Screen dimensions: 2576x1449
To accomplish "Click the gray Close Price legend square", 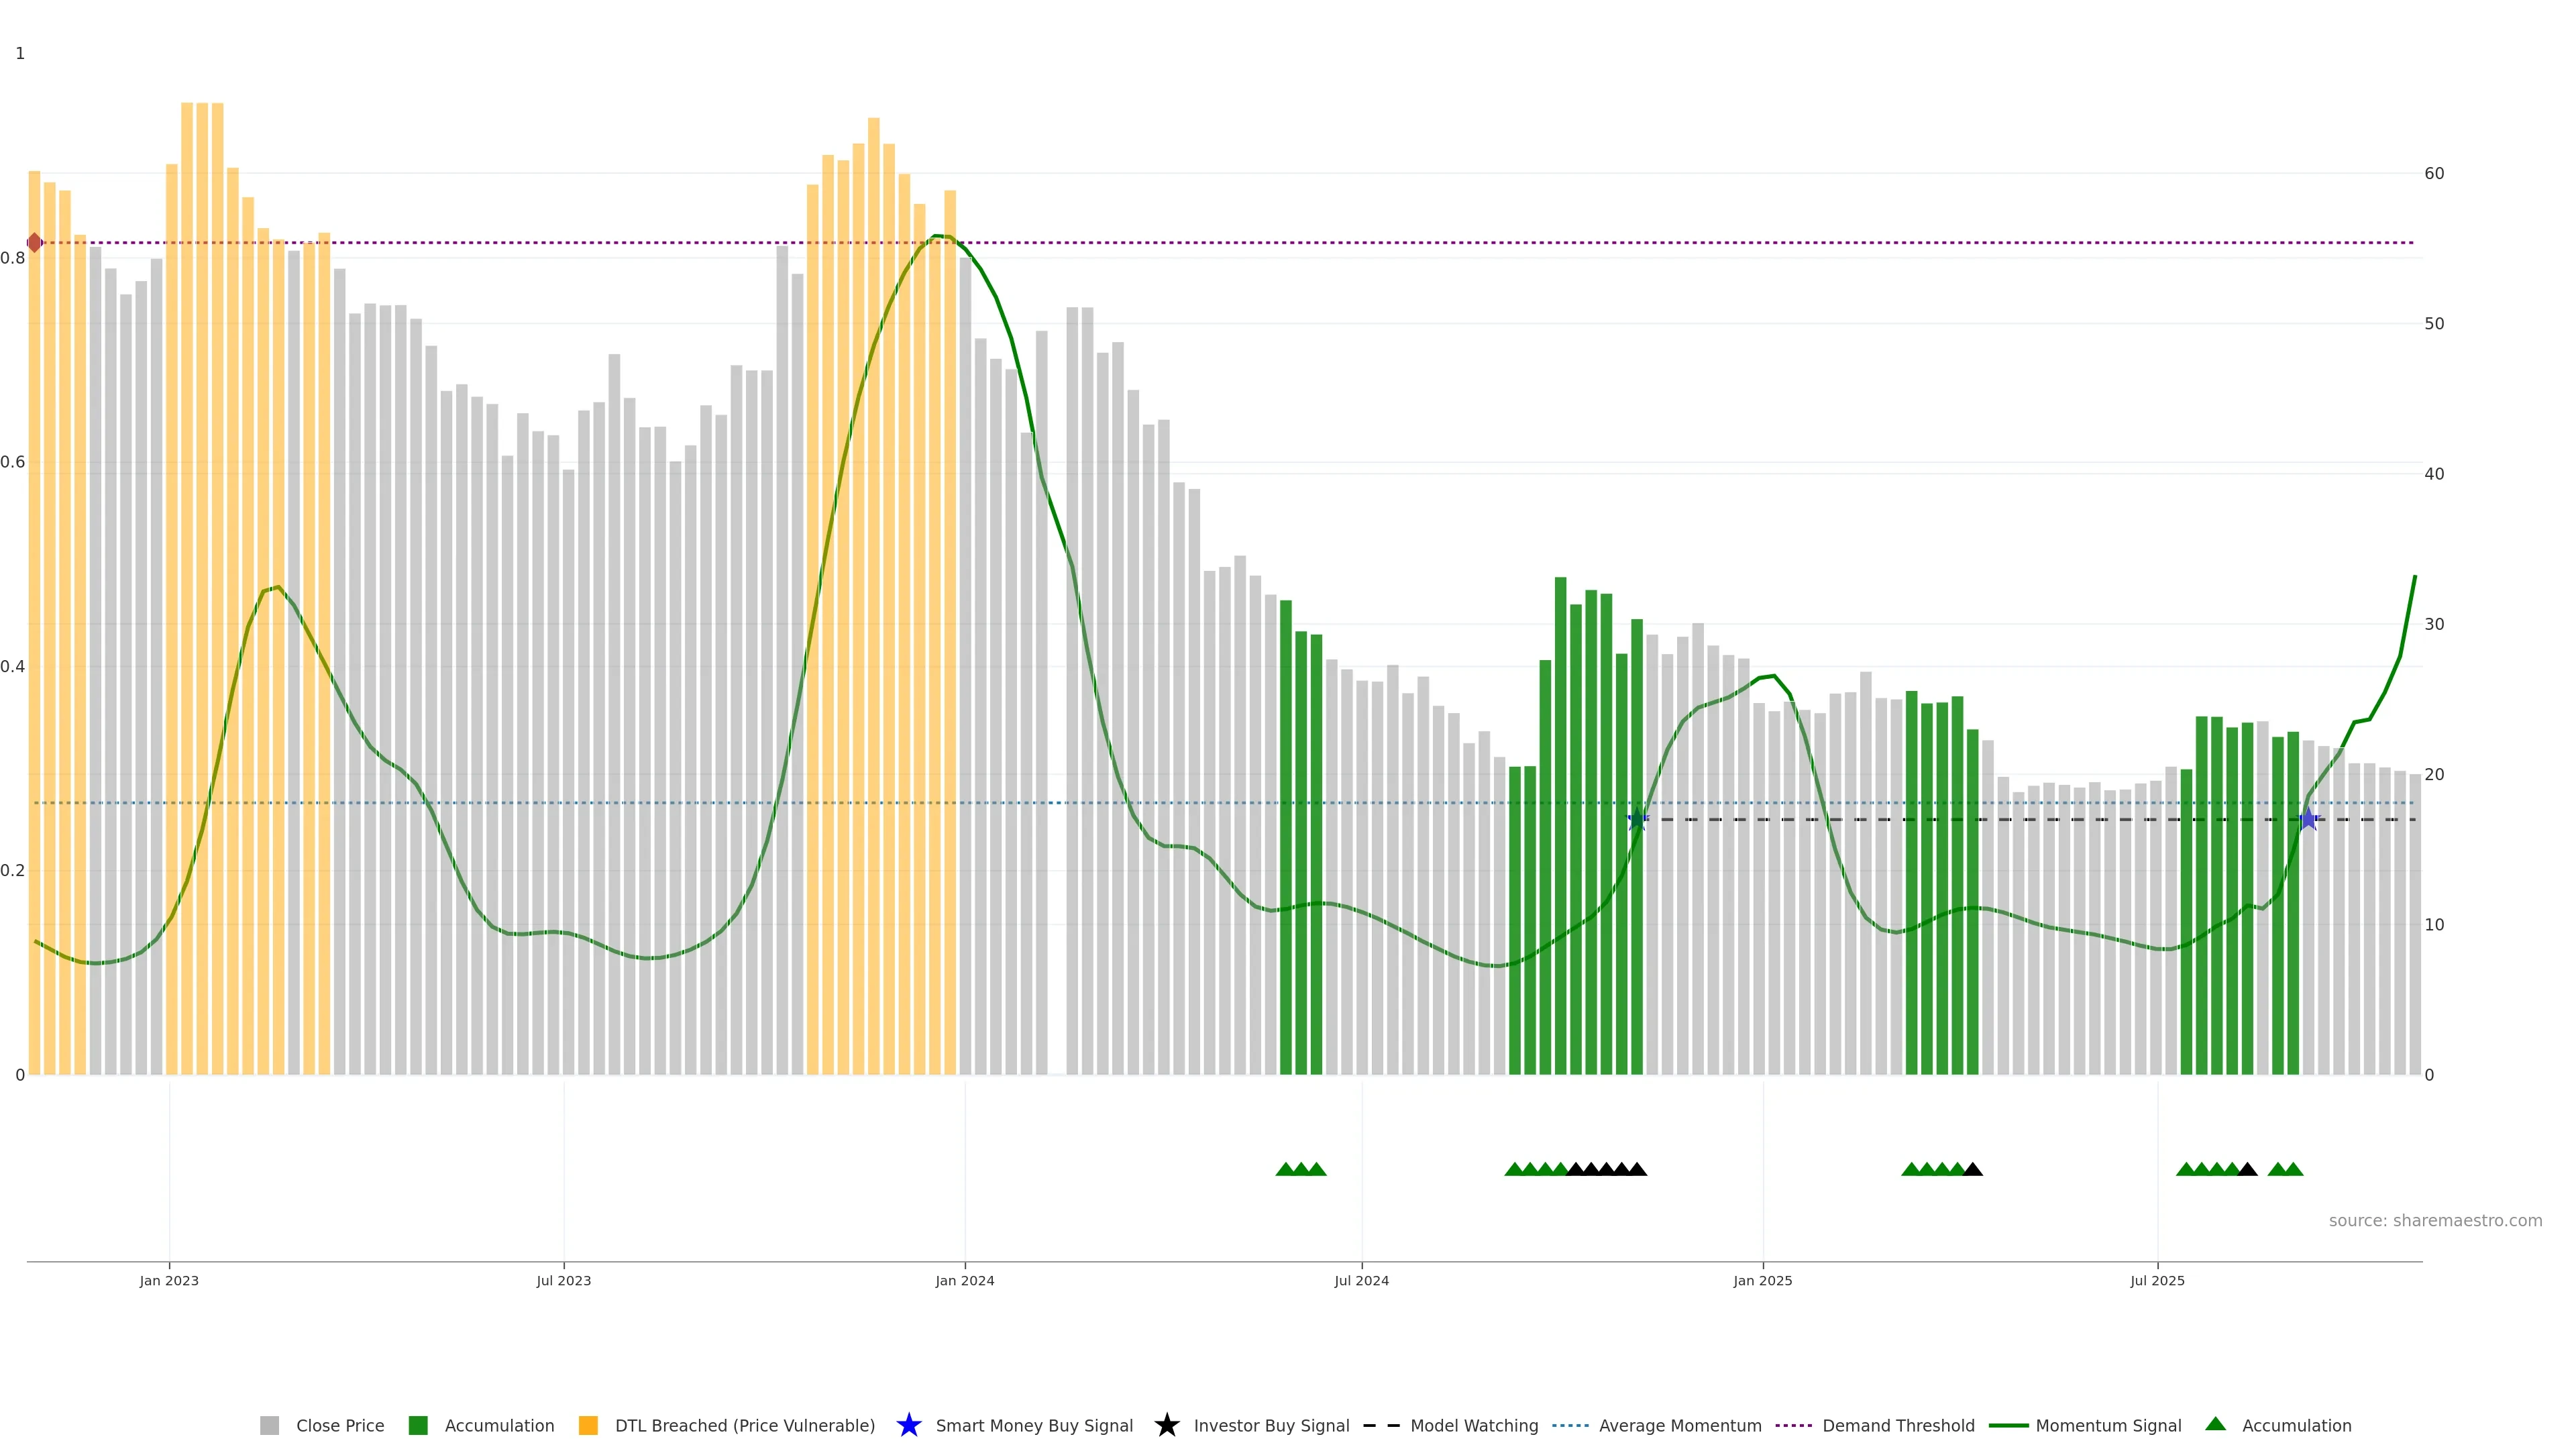I will 269,1426.
